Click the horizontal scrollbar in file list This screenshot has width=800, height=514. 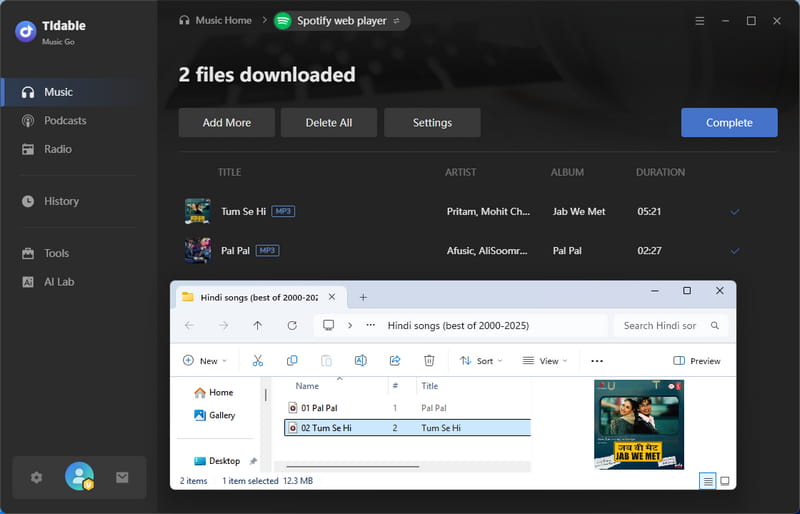[x=353, y=466]
